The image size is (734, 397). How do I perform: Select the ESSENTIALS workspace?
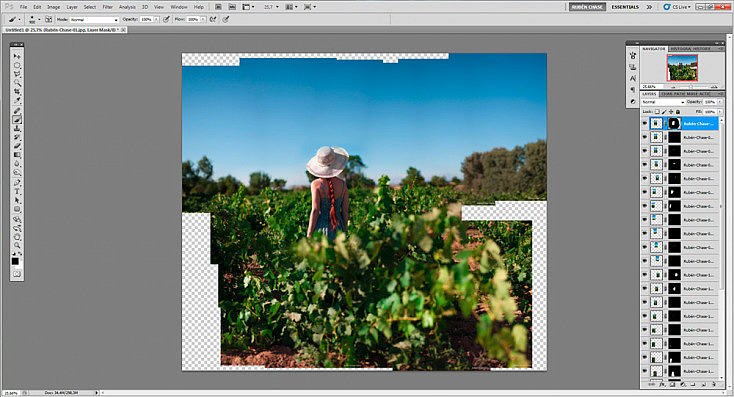[625, 7]
